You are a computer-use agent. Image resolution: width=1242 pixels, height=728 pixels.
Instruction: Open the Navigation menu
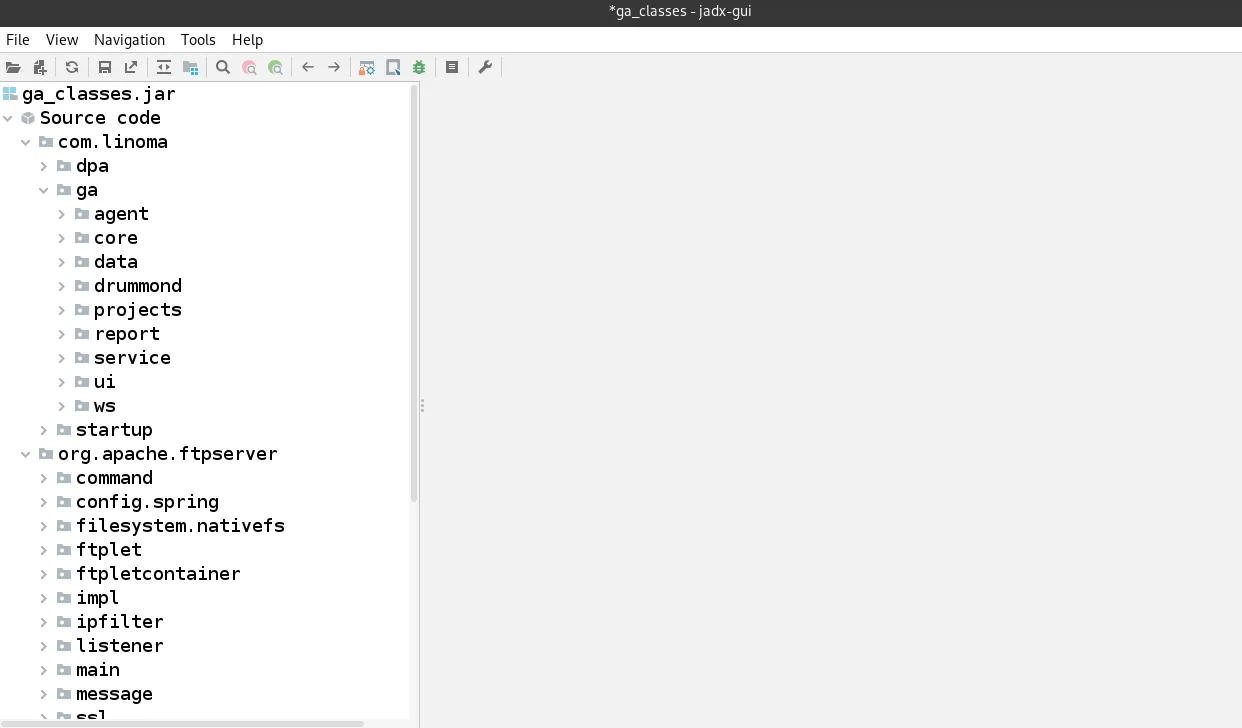[129, 40]
